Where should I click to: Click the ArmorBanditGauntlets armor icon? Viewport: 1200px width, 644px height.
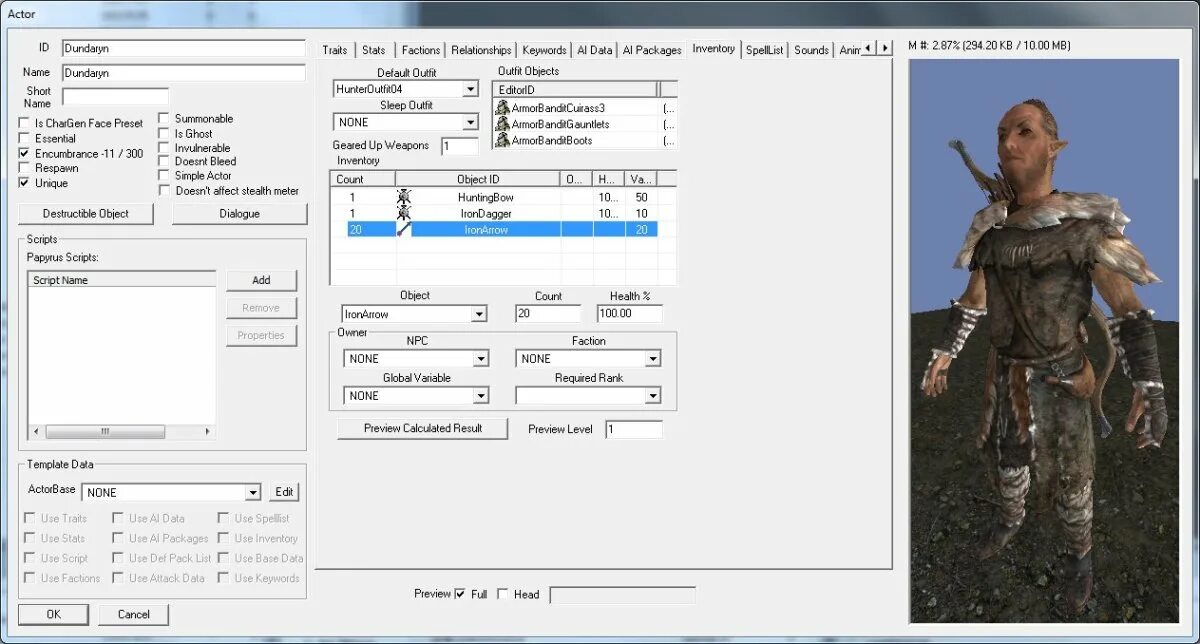pyautogui.click(x=502, y=124)
